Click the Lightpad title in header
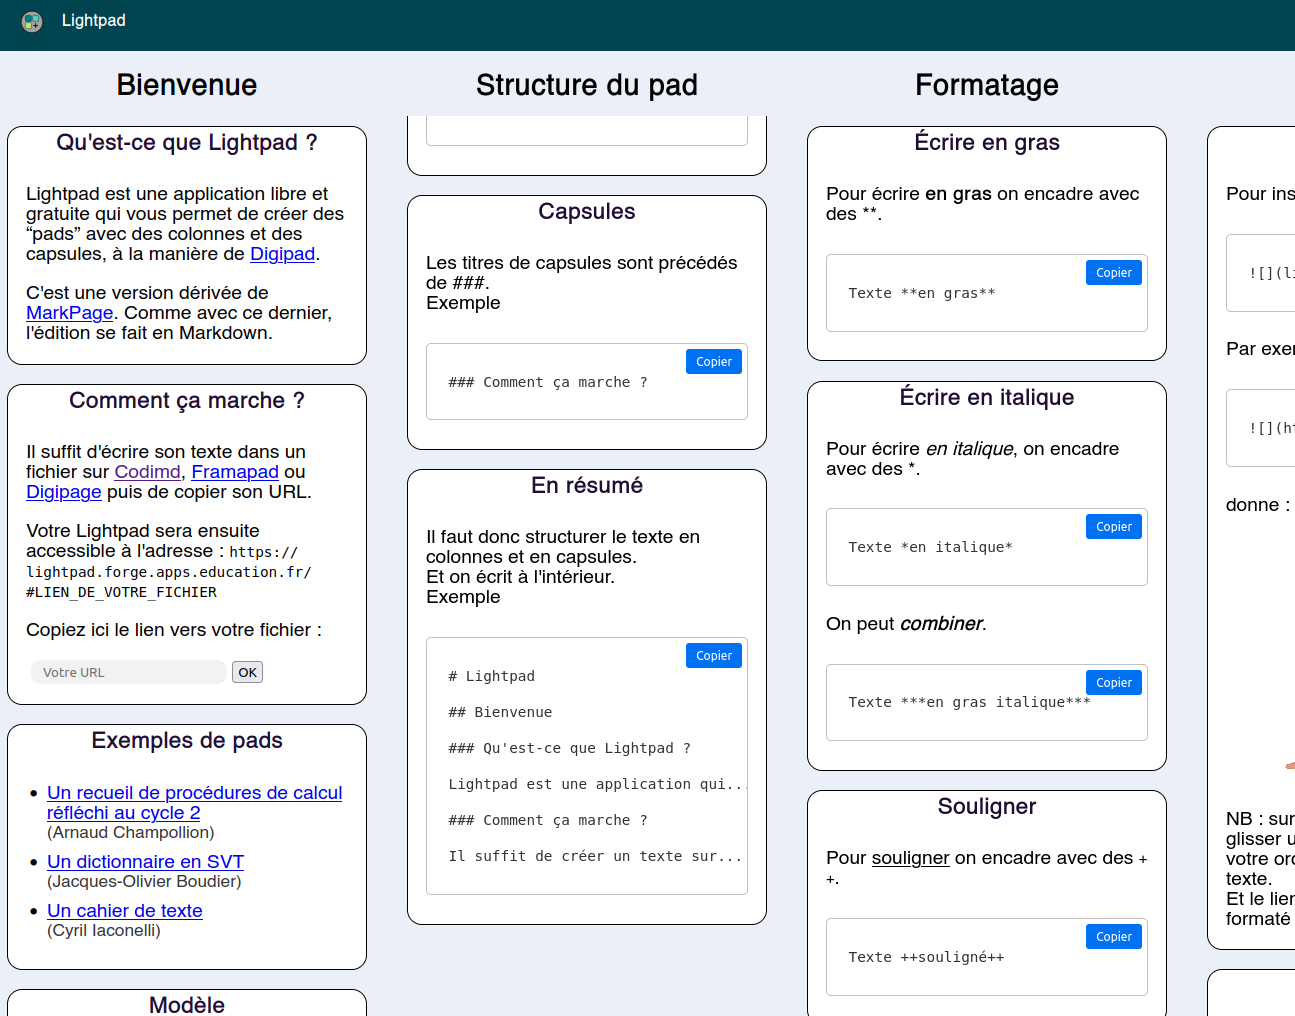 [94, 20]
